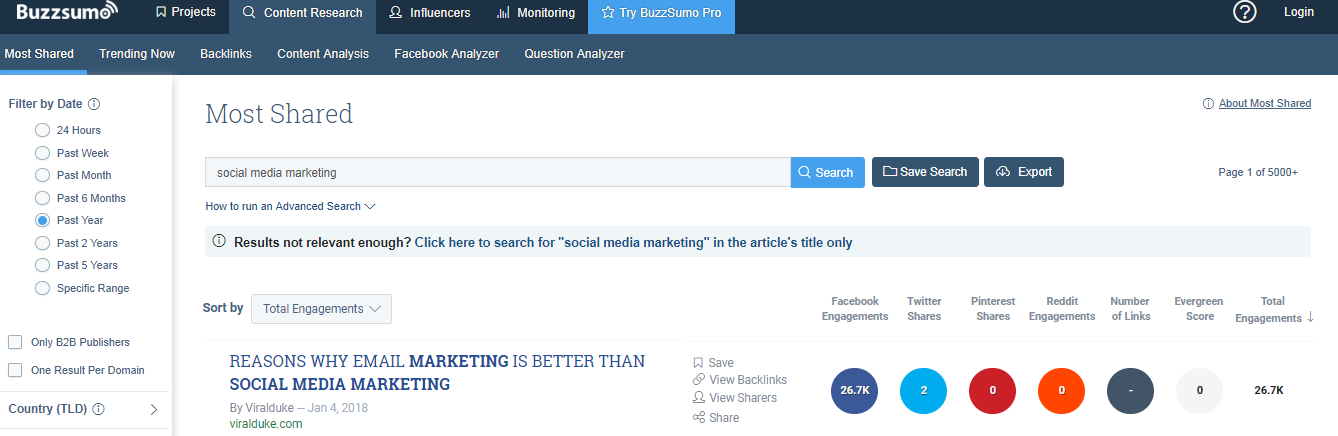Enable Only B2B Publishers checkbox
Image resolution: width=1338 pixels, height=436 pixels.
click(15, 342)
